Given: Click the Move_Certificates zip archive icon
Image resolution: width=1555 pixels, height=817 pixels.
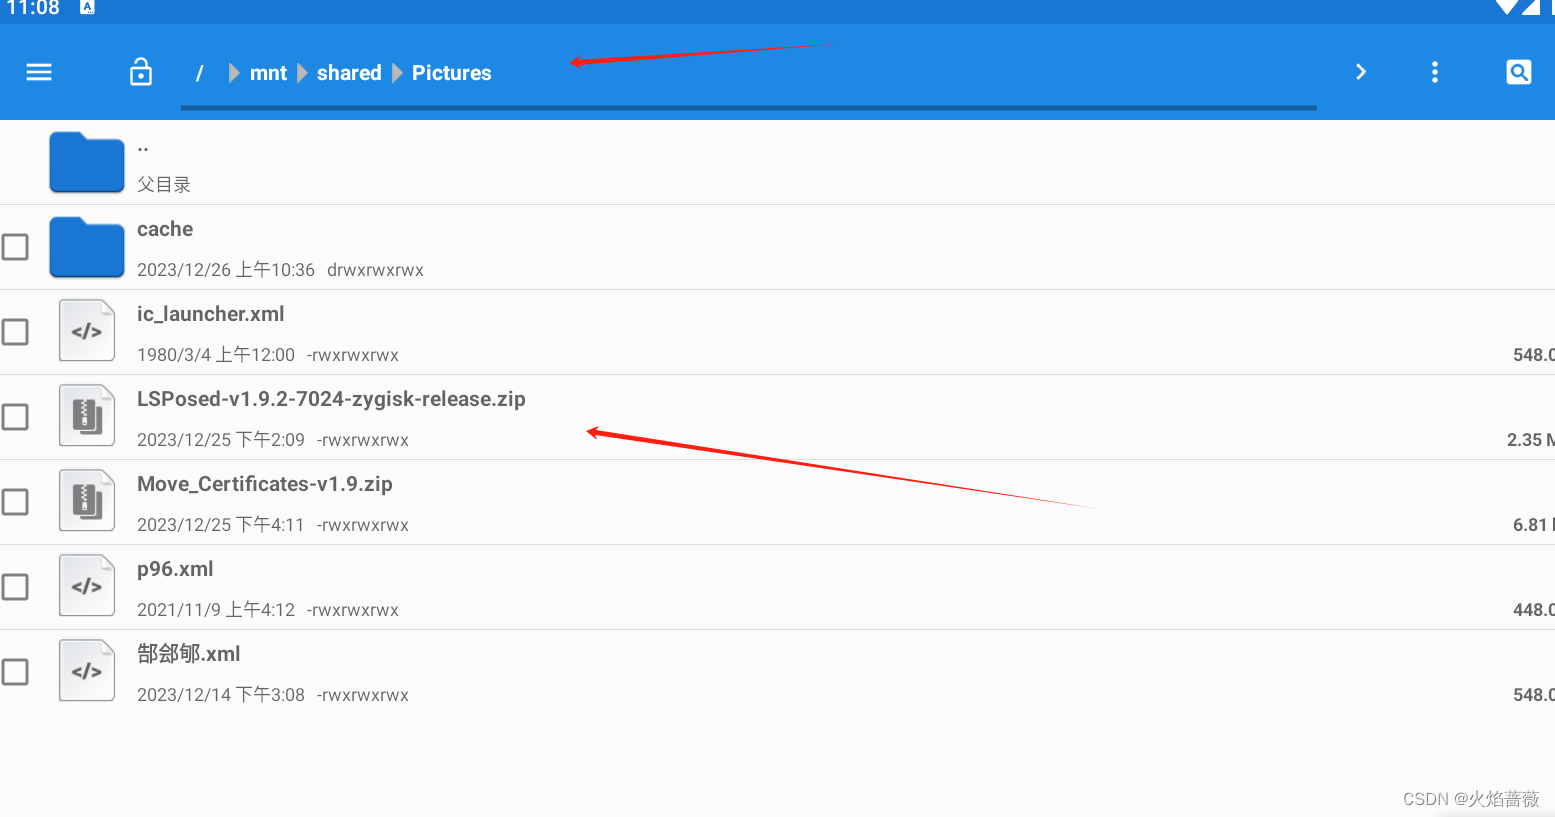Looking at the screenshot, I should tap(87, 501).
